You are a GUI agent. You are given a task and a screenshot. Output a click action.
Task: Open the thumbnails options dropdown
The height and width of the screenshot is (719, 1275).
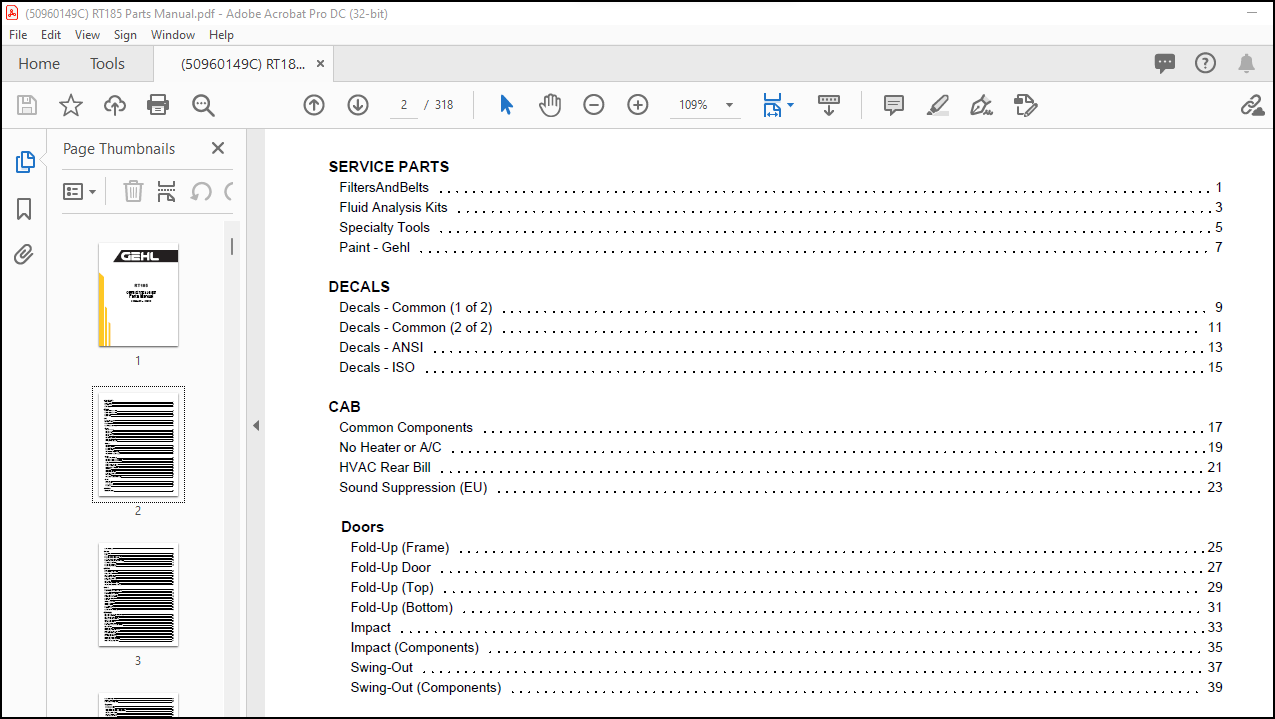(x=80, y=191)
